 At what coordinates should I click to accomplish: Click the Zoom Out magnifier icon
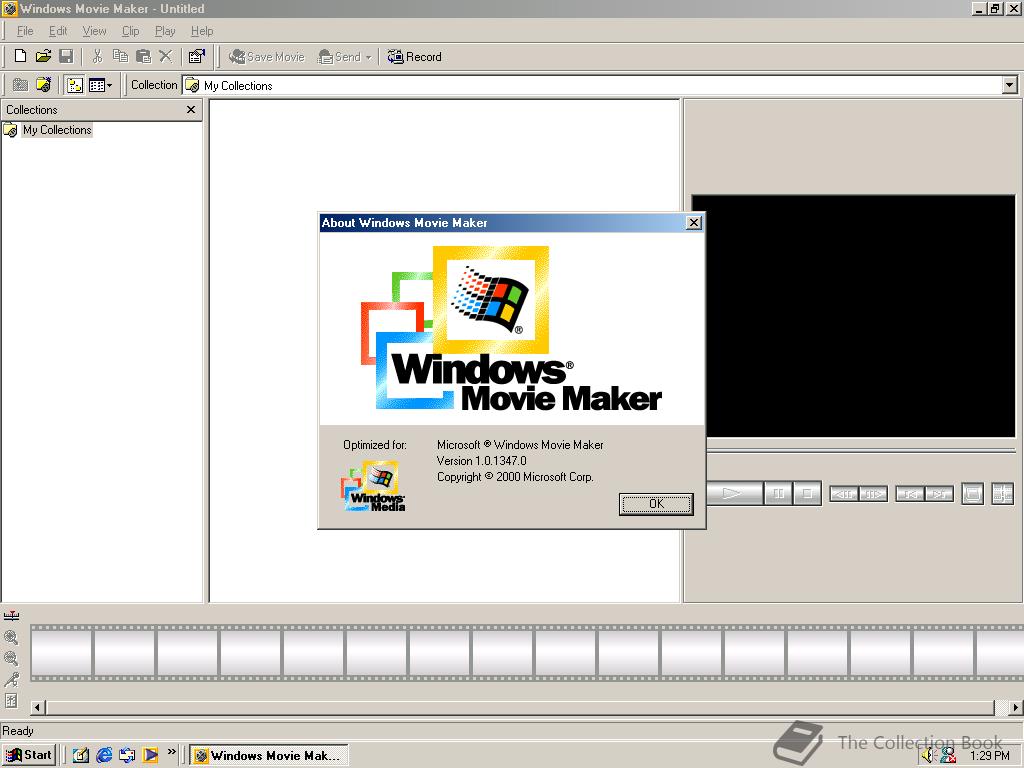(x=11, y=658)
